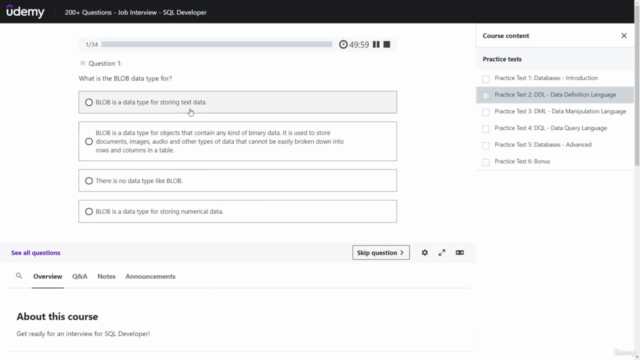Open Practice Test 2: DDL - Data Definition Language
This screenshot has height=360, width=640.
point(555,95)
